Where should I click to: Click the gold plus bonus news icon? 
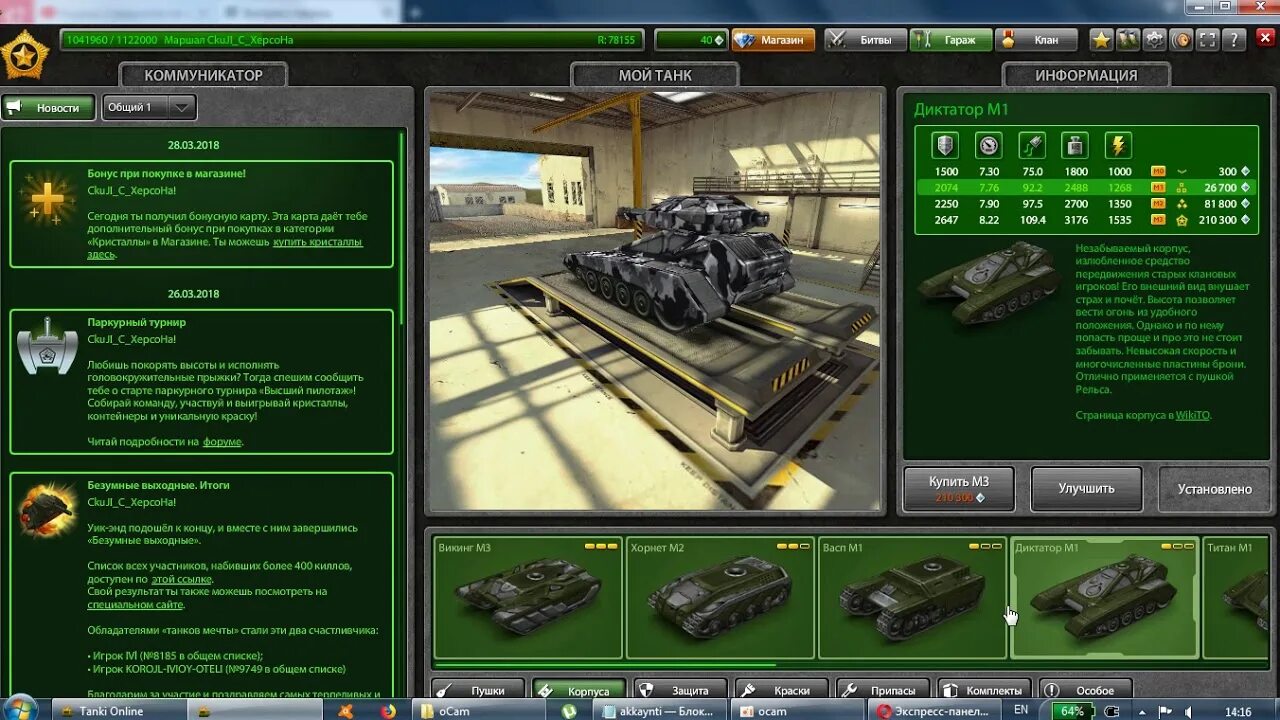tap(47, 198)
